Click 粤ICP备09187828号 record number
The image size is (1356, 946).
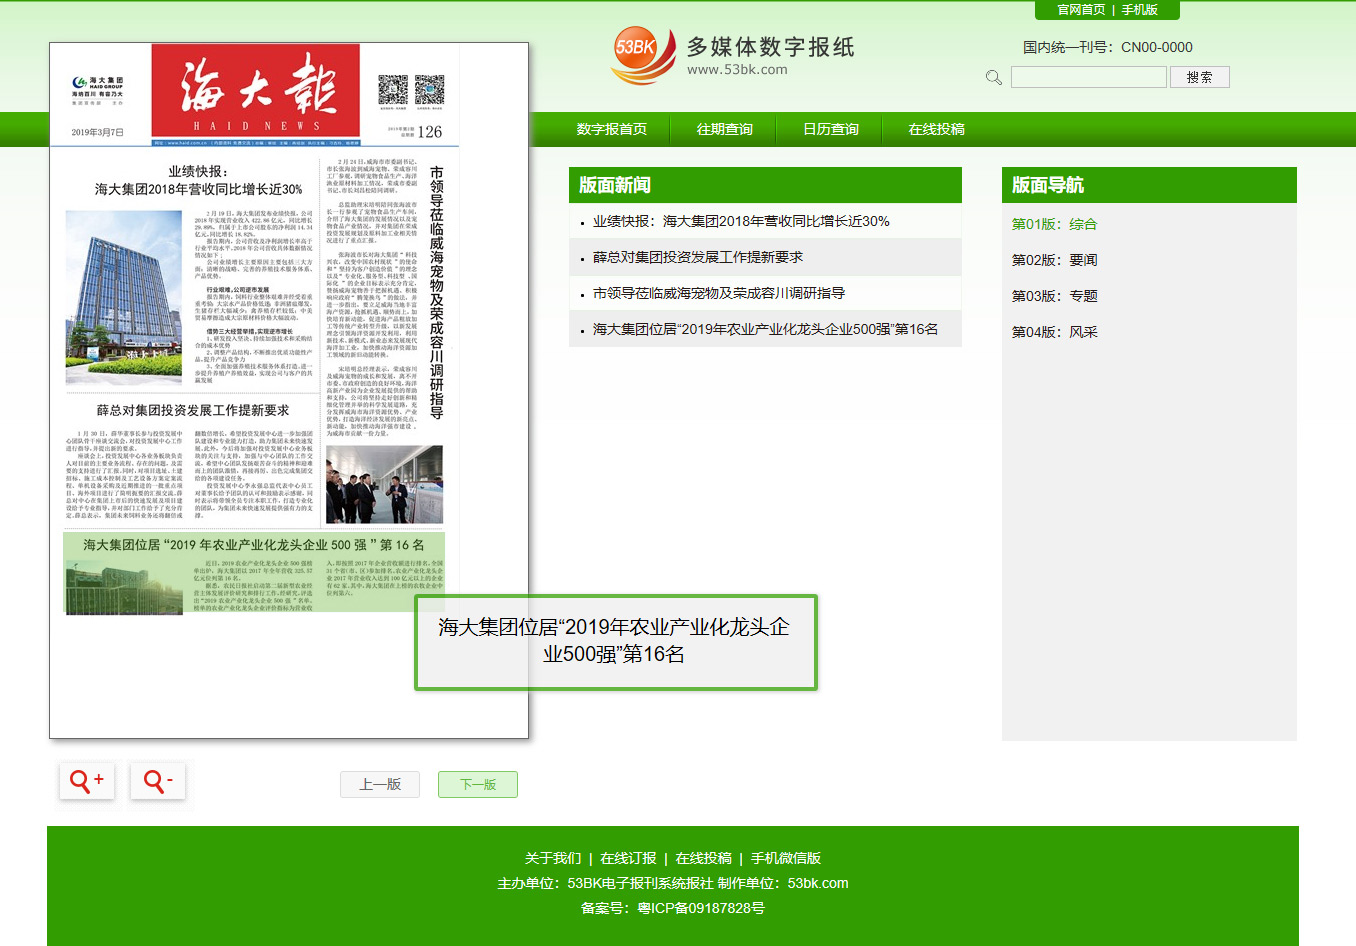(x=701, y=908)
